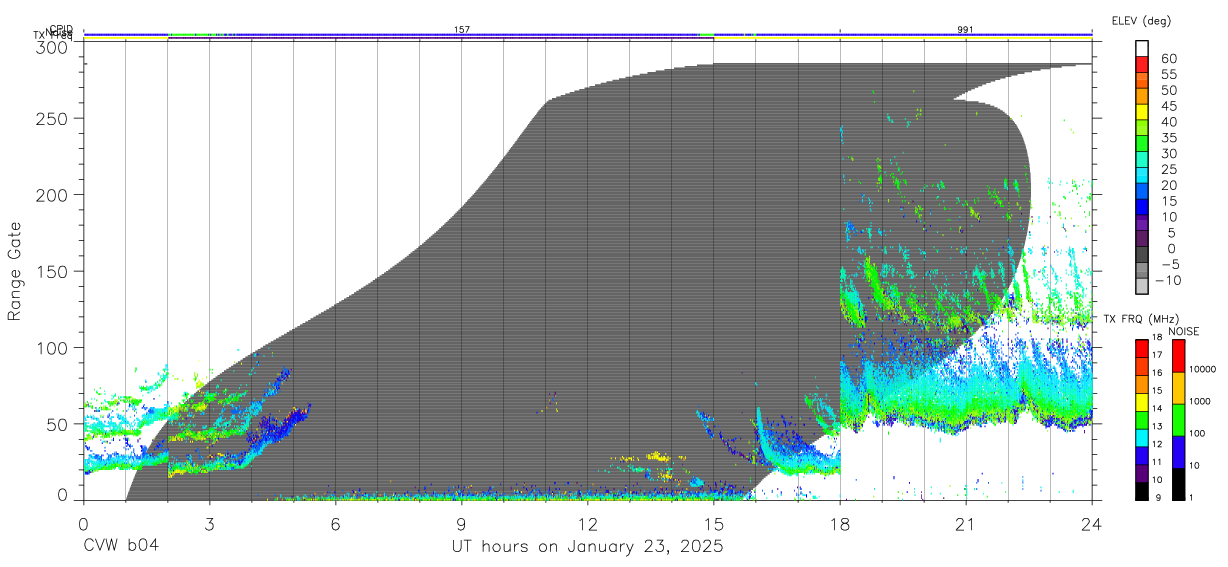Click the light gray bottom ELEV colorbar segment
Image resolution: width=1228 pixels, height=567 pixels.
pyautogui.click(x=1143, y=286)
